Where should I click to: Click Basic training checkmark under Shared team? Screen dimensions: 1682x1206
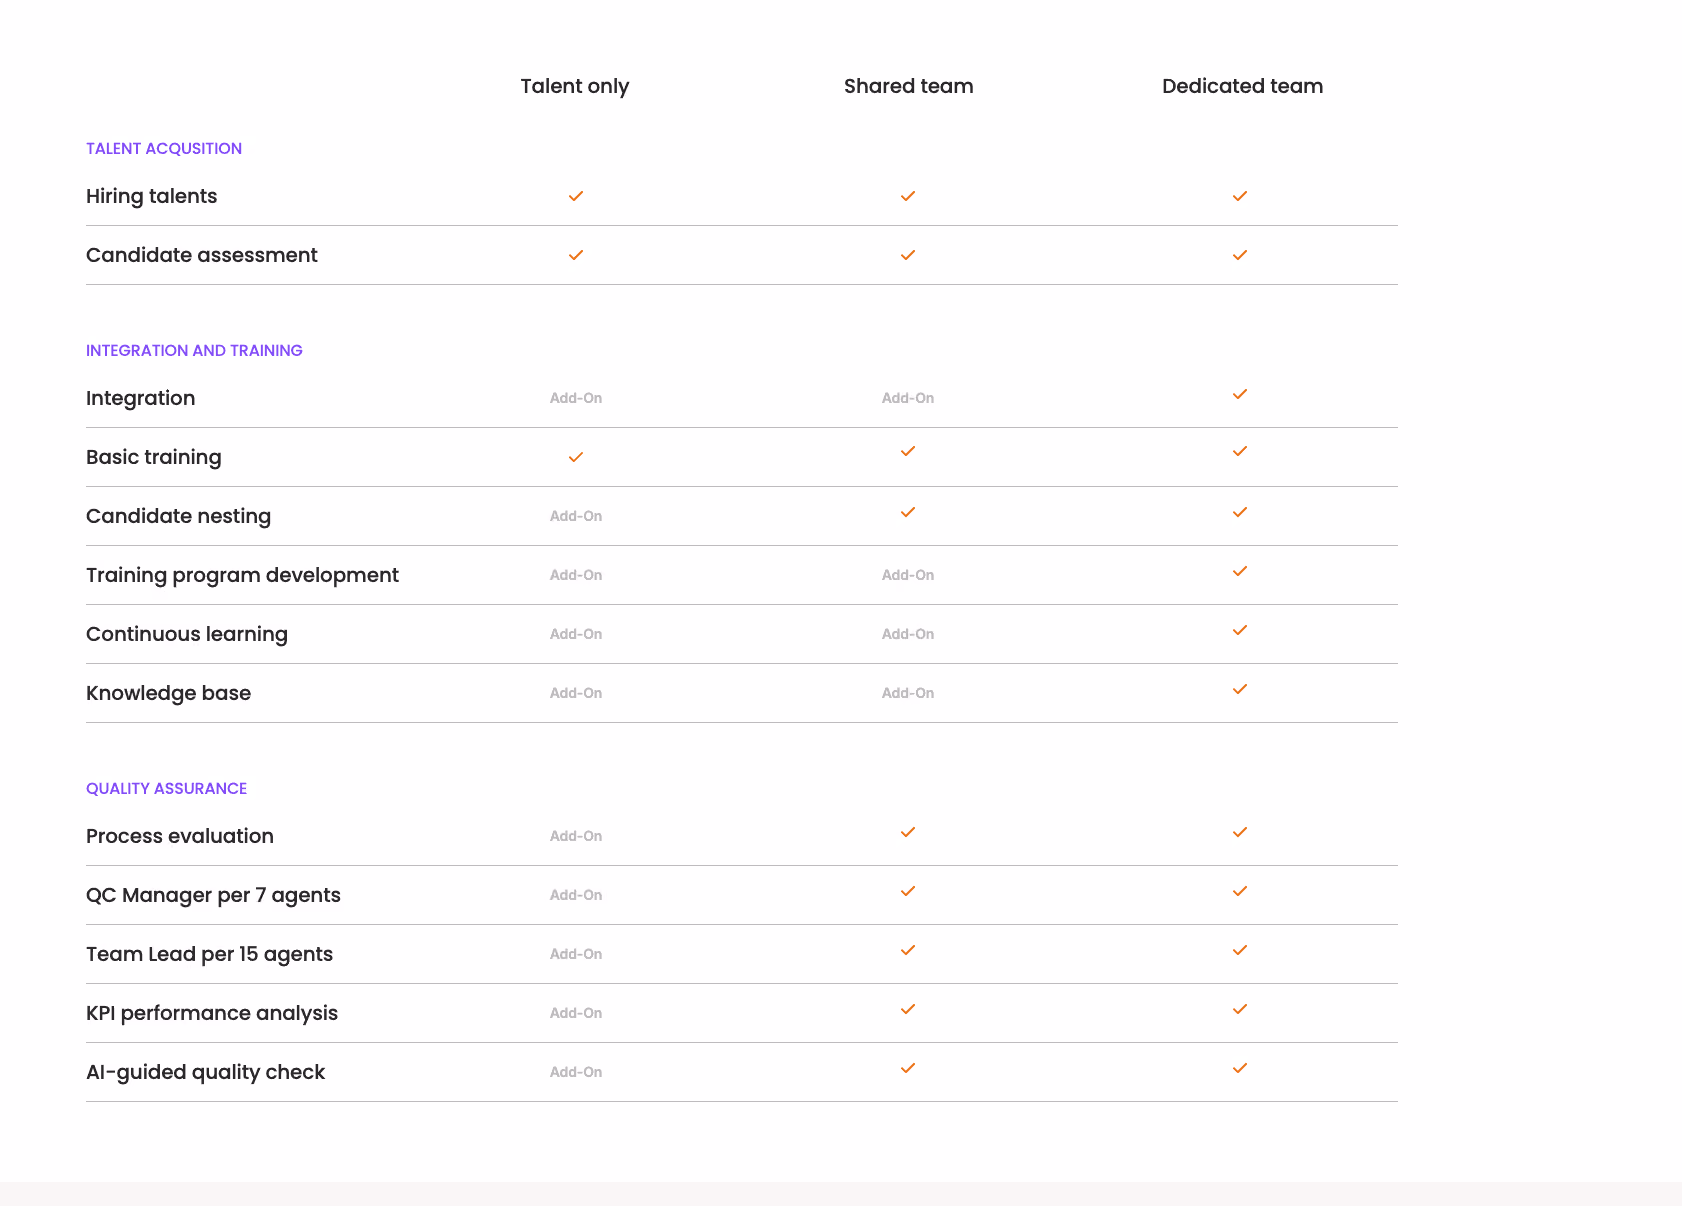[908, 451]
